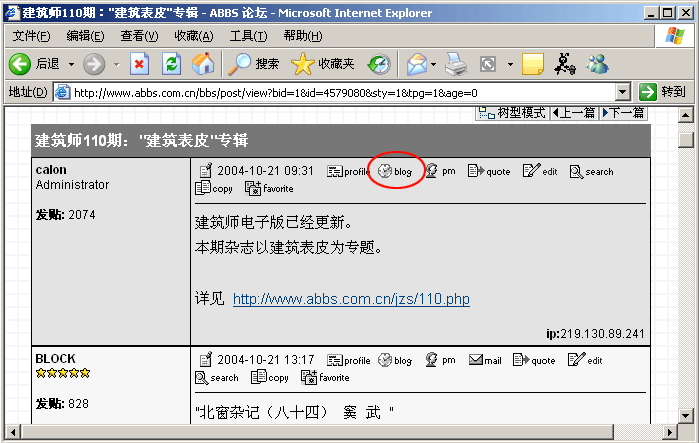Screen dimensions: 699x443
Task: Expand the Mail icon dropdown arrow
Action: click(x=433, y=65)
